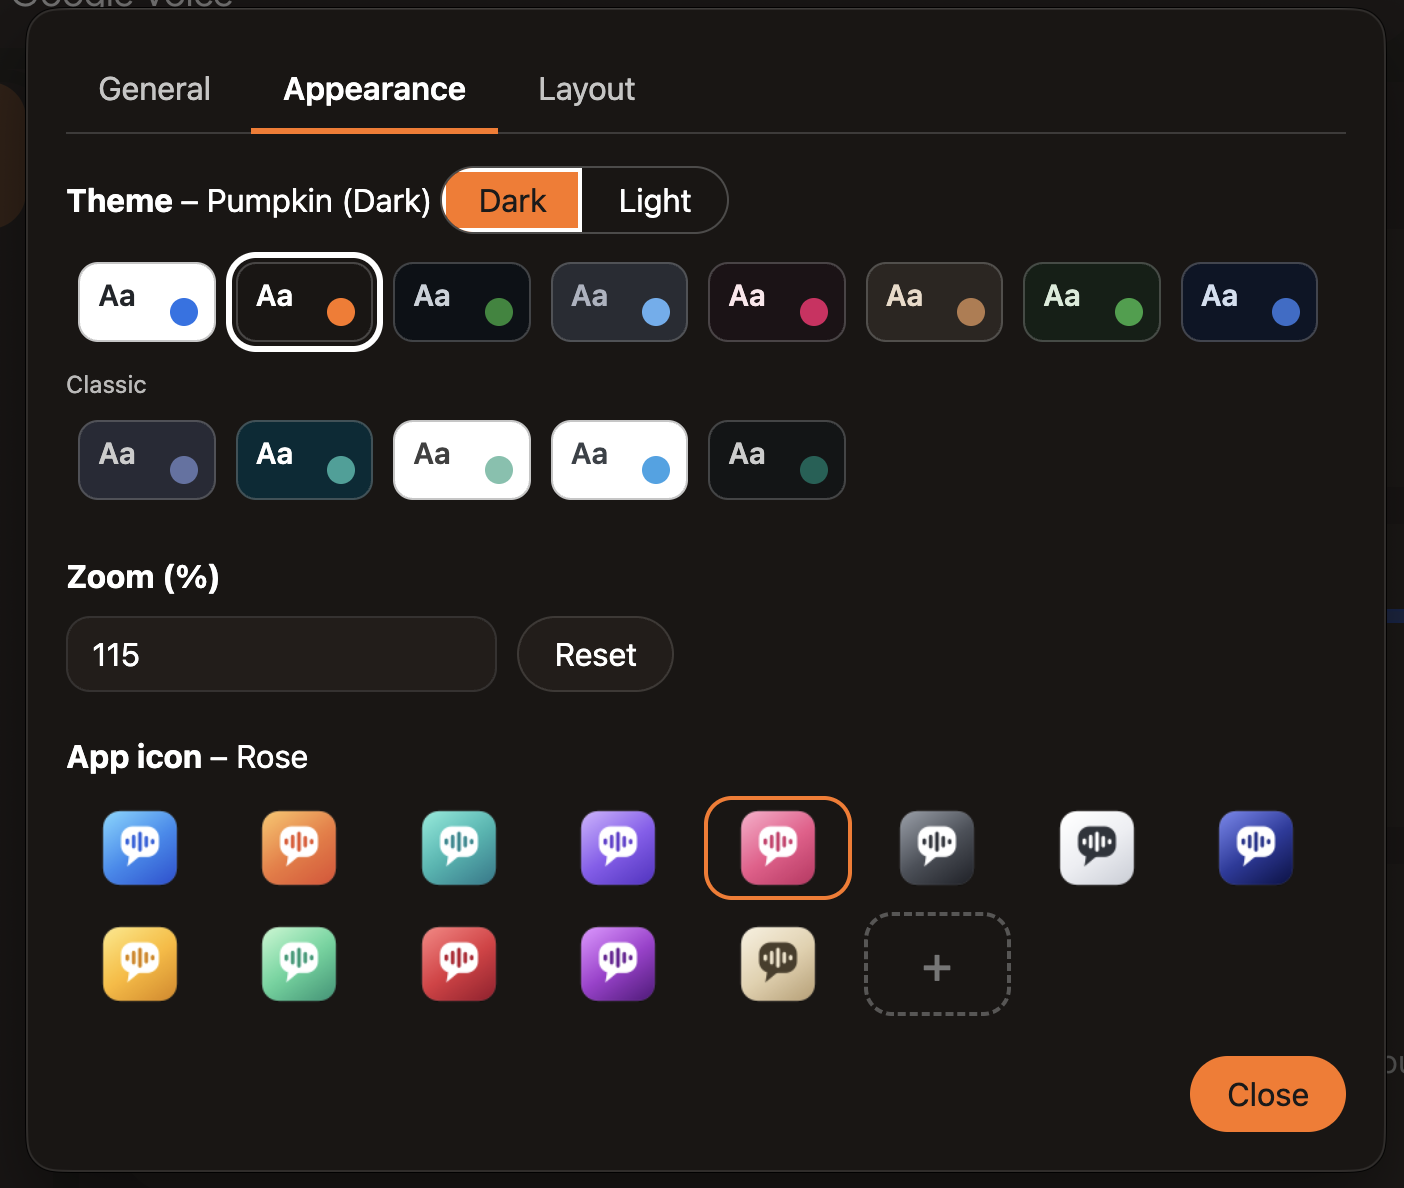
Task: Pick the dark green theme swatch
Action: 1092,302
